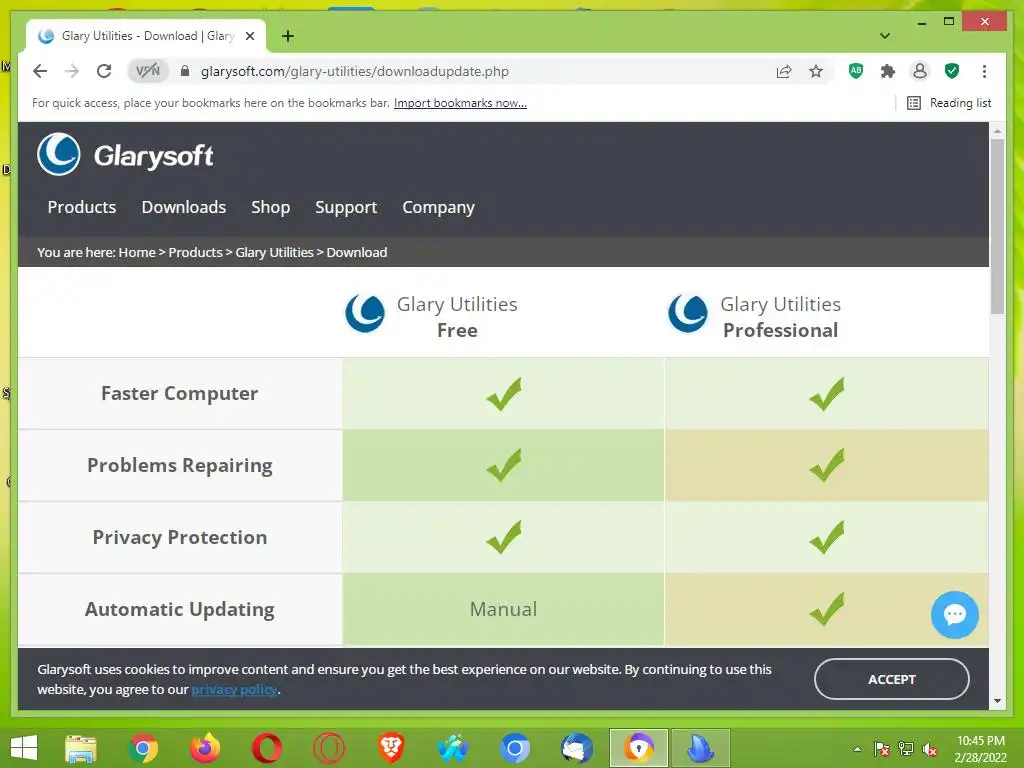1024x768 pixels.
Task: Open the filled red Opera taskbar icon
Action: tap(267, 748)
